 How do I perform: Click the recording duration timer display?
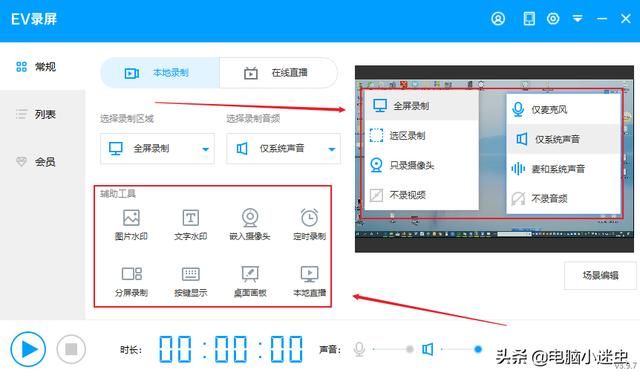pos(231,349)
